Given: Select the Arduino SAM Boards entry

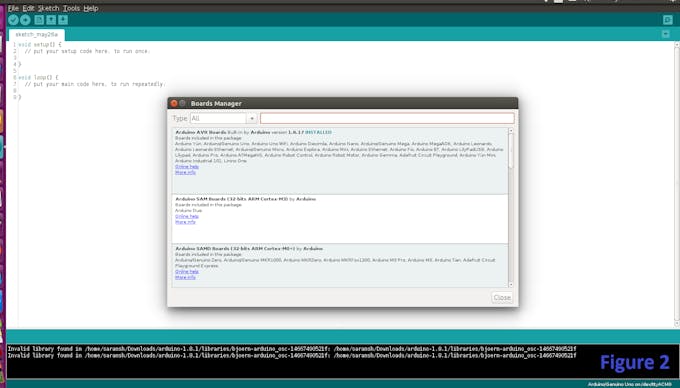Looking at the screenshot, I should (340, 219).
